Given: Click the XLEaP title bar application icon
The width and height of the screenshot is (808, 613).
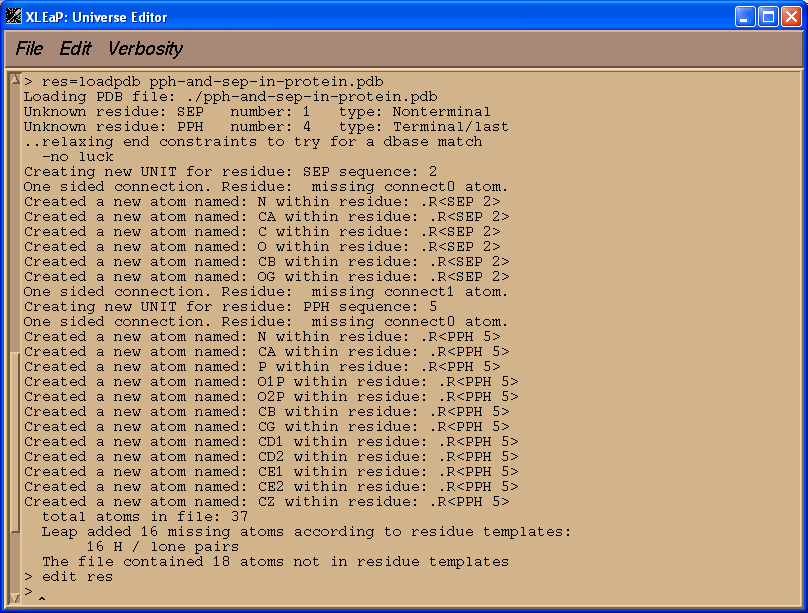Looking at the screenshot, I should tap(13, 16).
